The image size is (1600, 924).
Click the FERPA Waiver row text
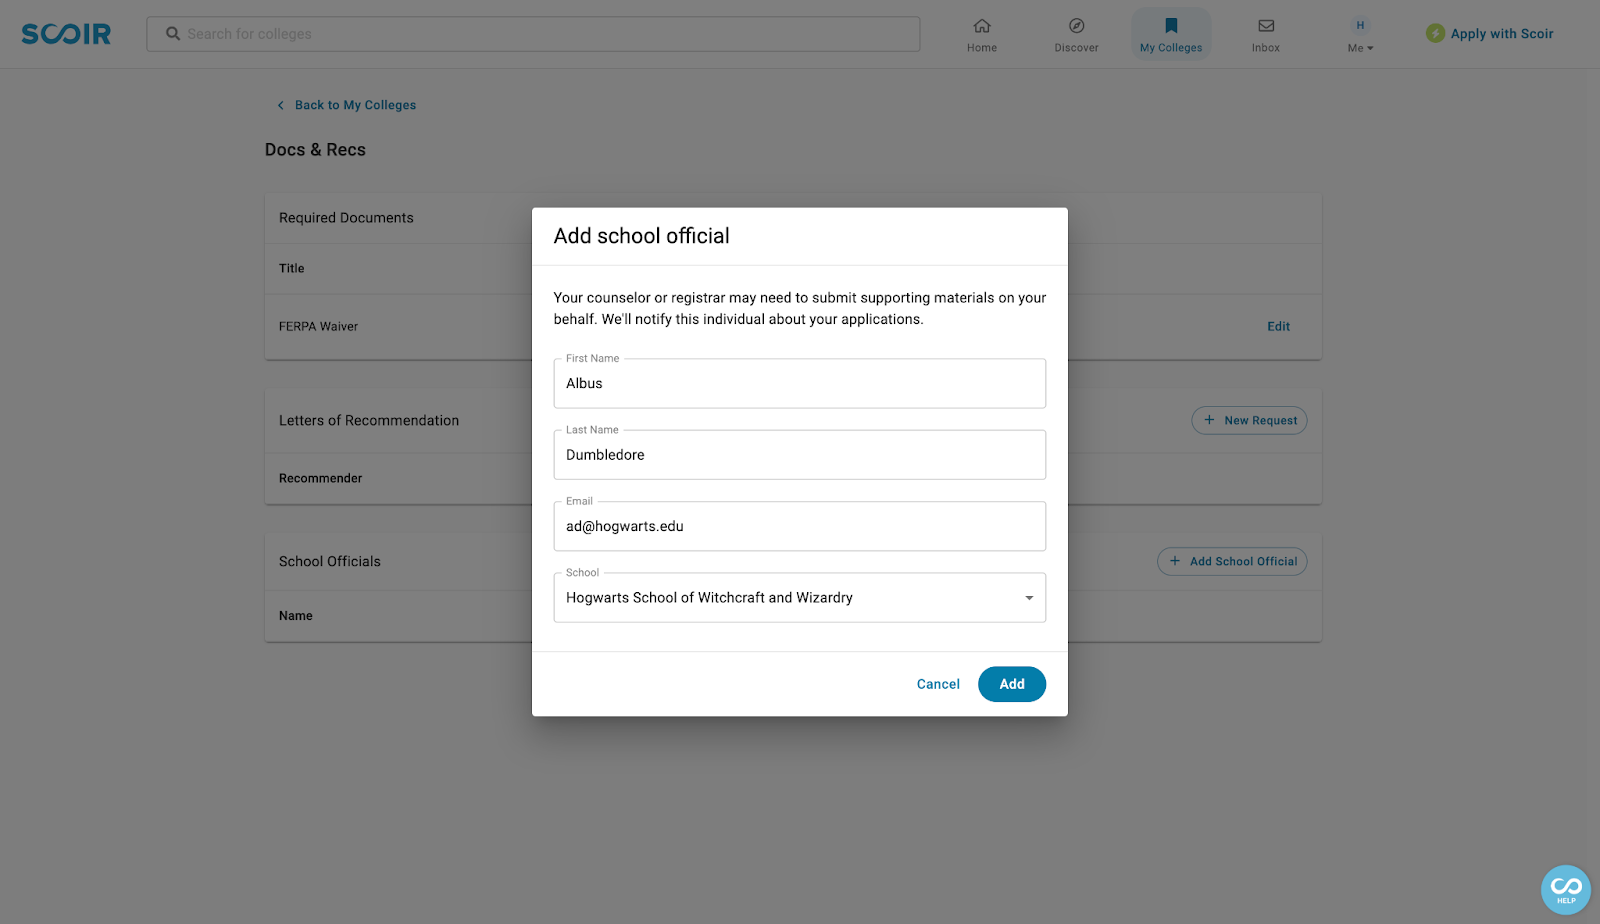click(318, 327)
